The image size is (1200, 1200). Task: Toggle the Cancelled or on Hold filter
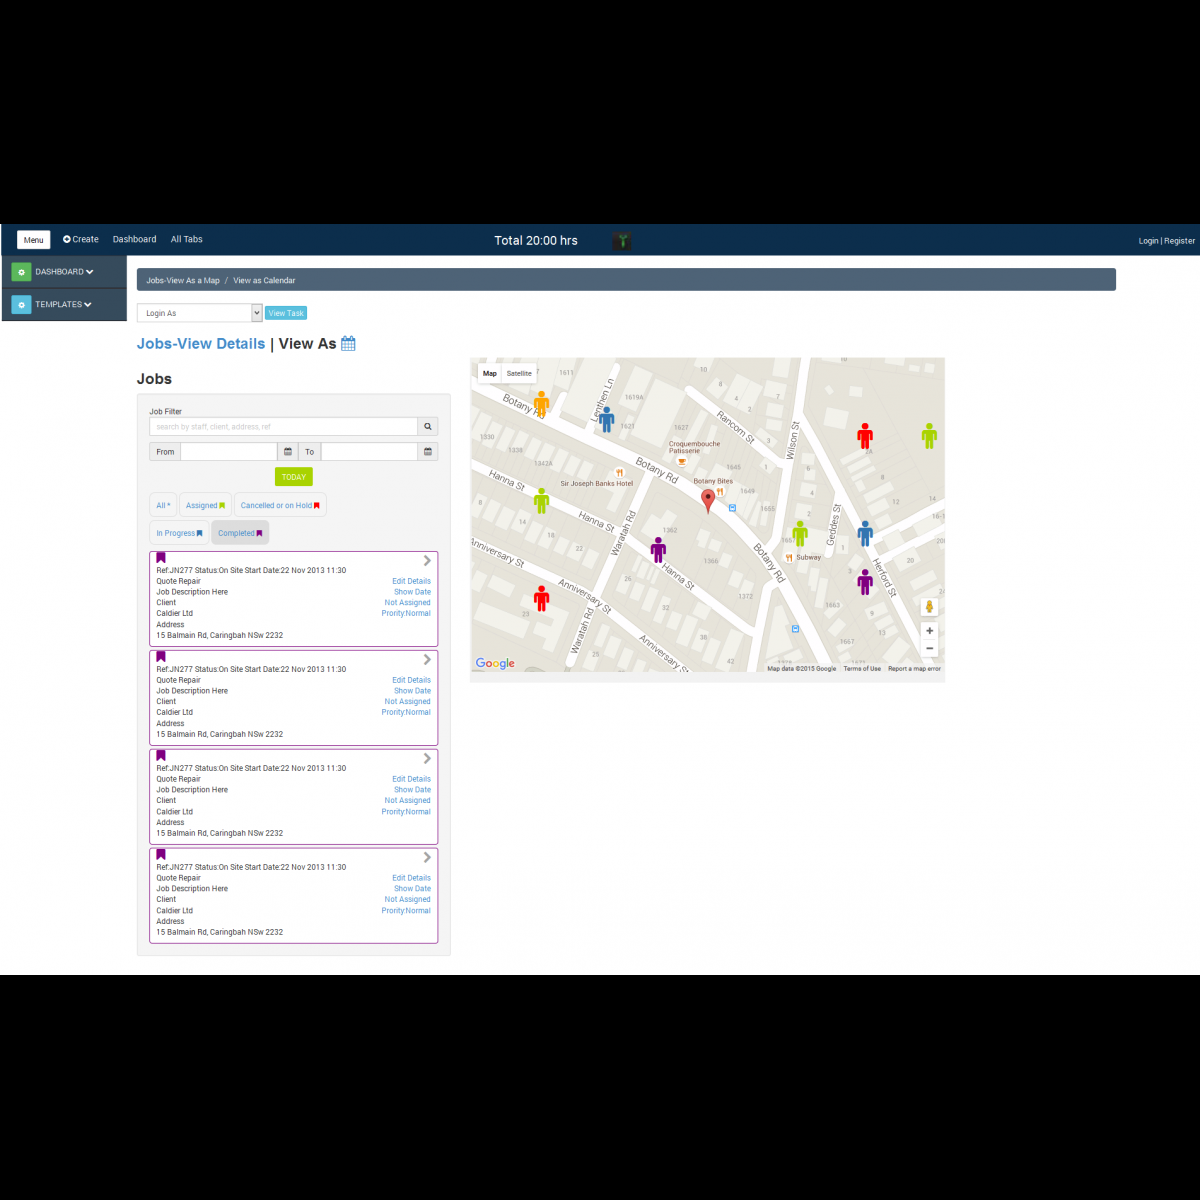pyautogui.click(x=280, y=506)
